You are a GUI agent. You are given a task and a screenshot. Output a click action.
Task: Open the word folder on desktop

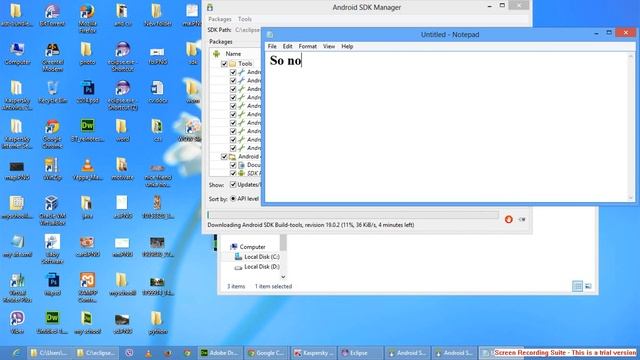coord(122,130)
